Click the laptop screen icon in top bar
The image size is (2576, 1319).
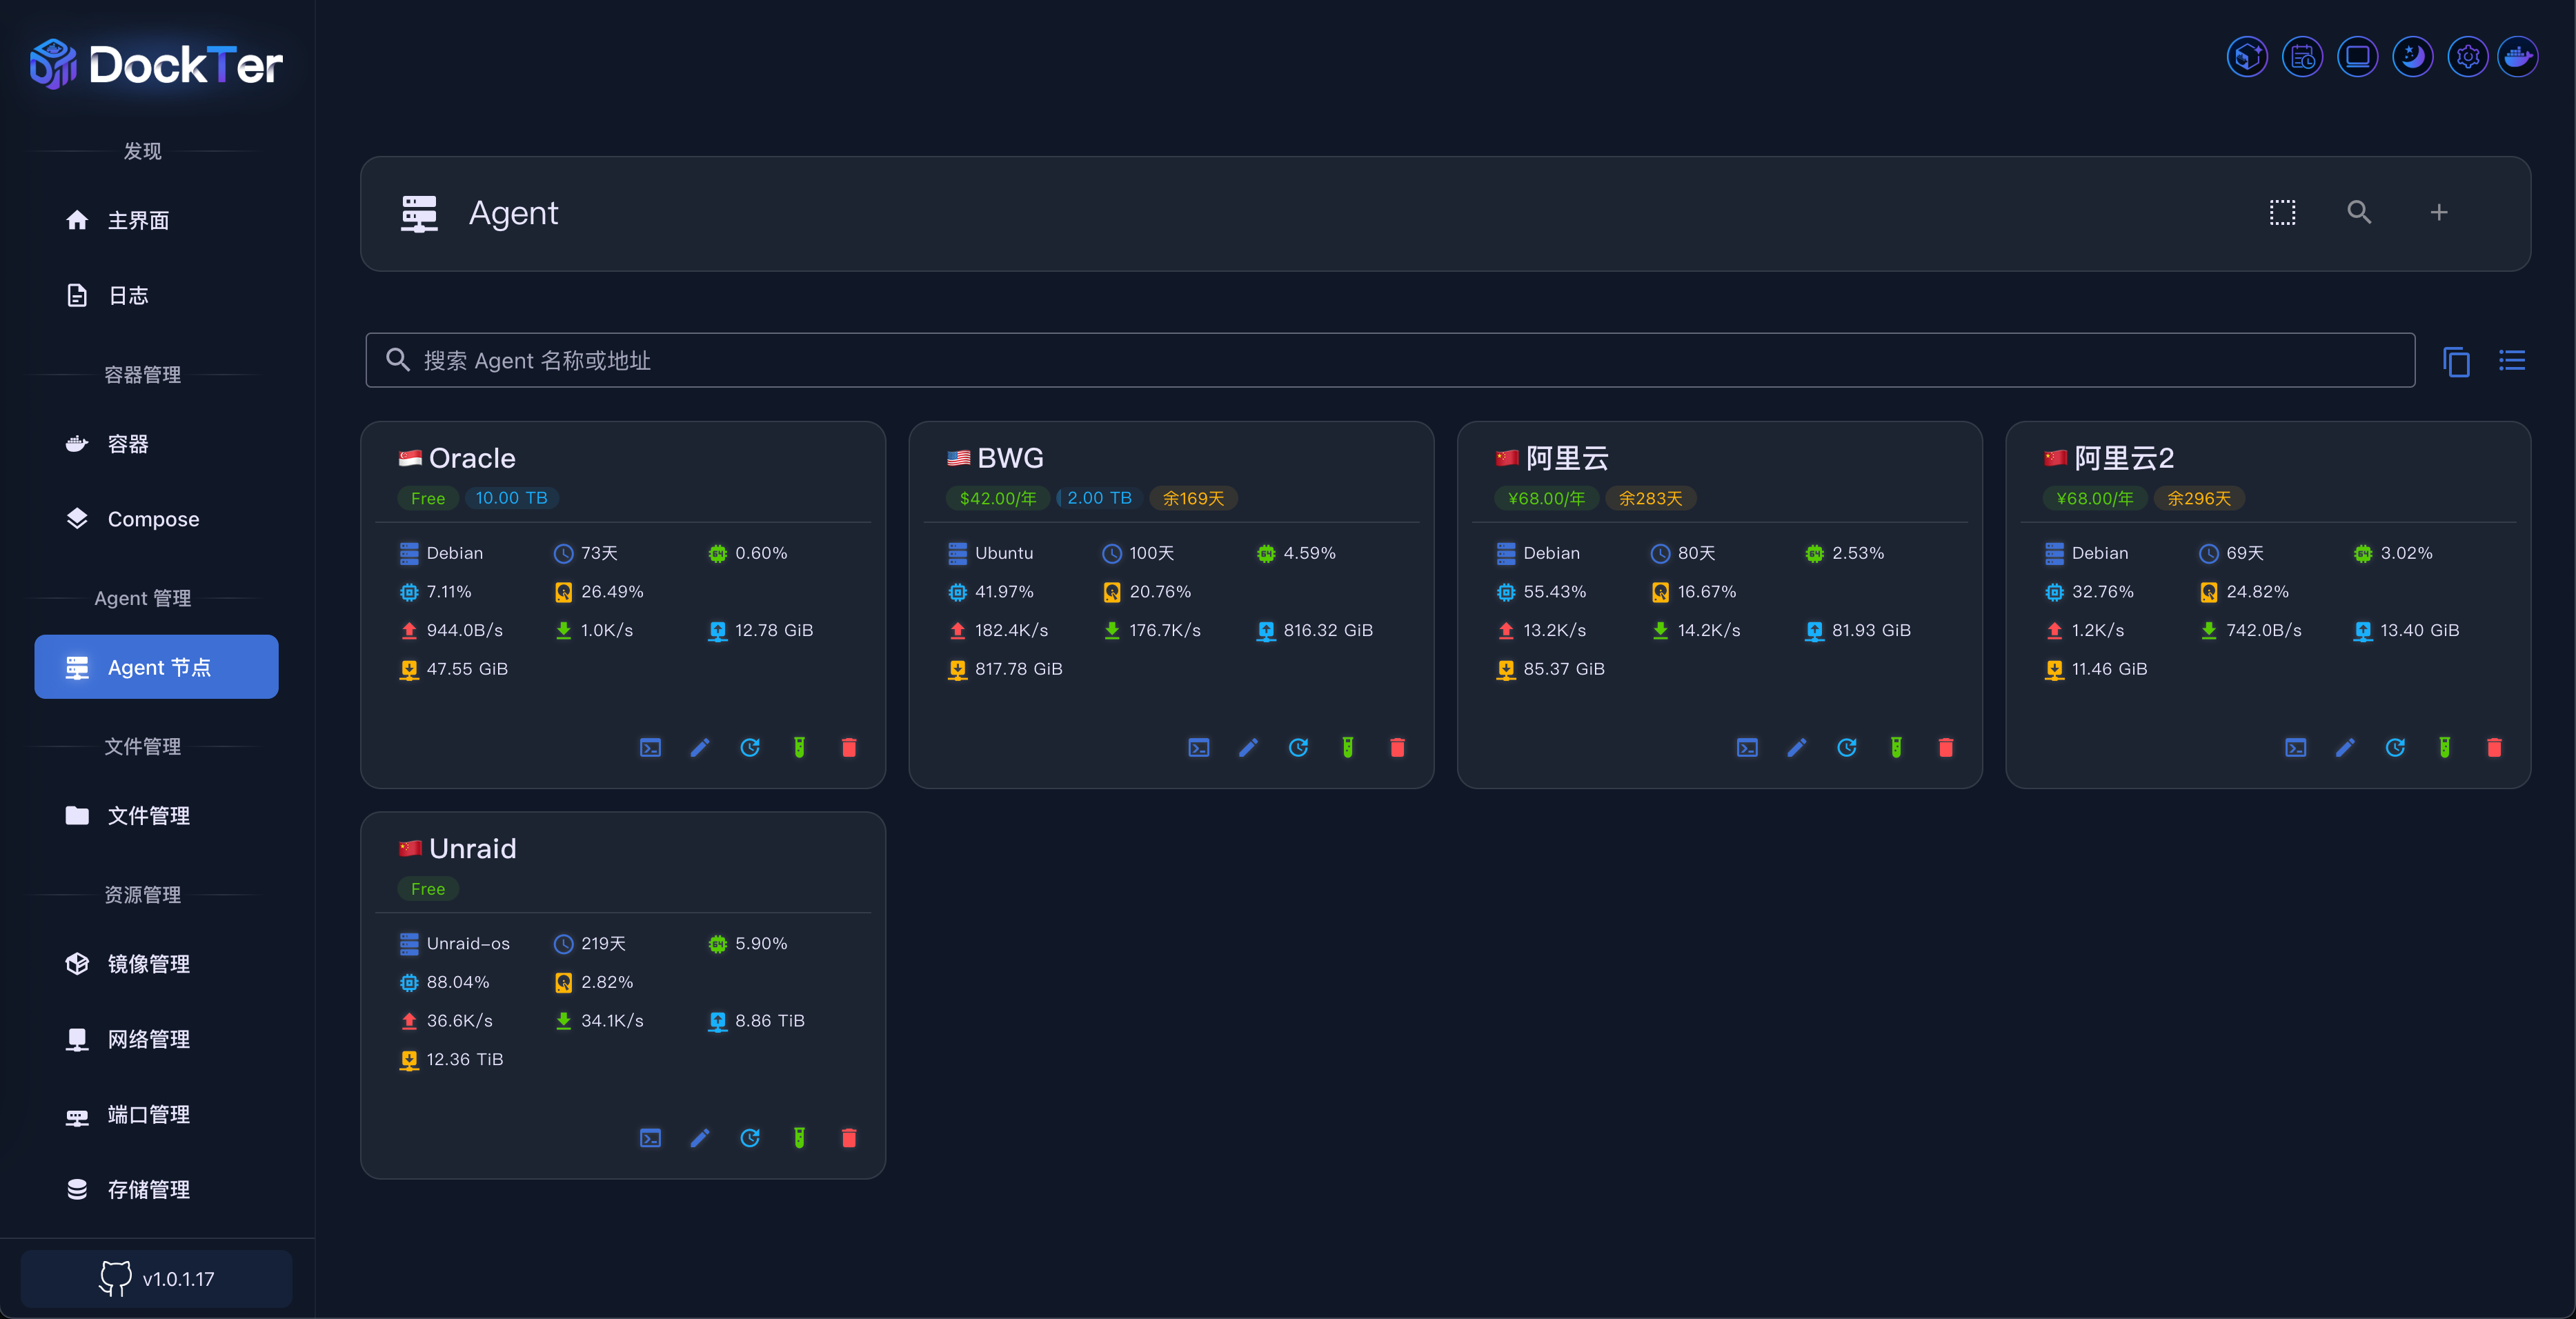(x=2357, y=57)
